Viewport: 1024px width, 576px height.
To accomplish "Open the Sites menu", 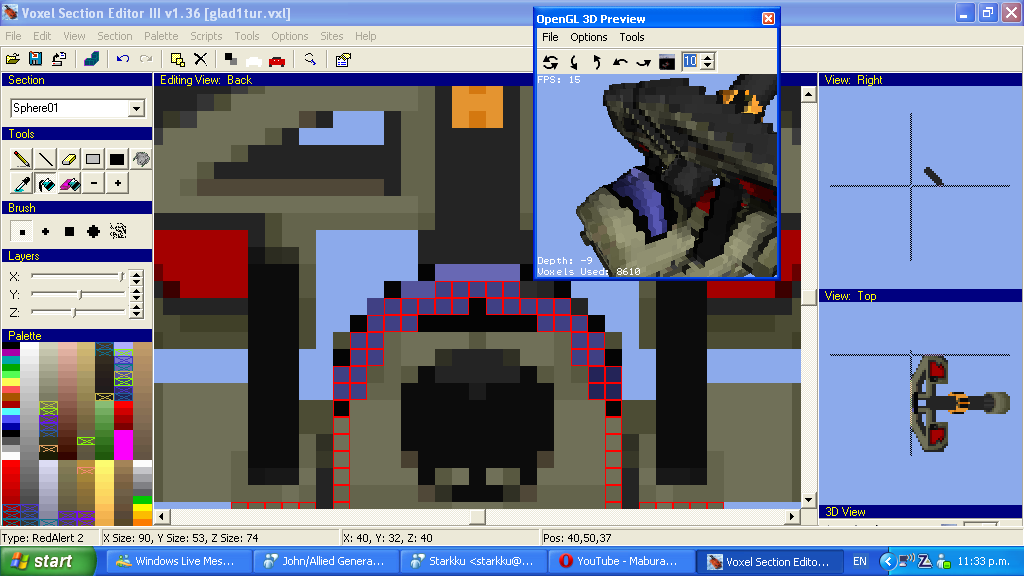I will point(332,36).
